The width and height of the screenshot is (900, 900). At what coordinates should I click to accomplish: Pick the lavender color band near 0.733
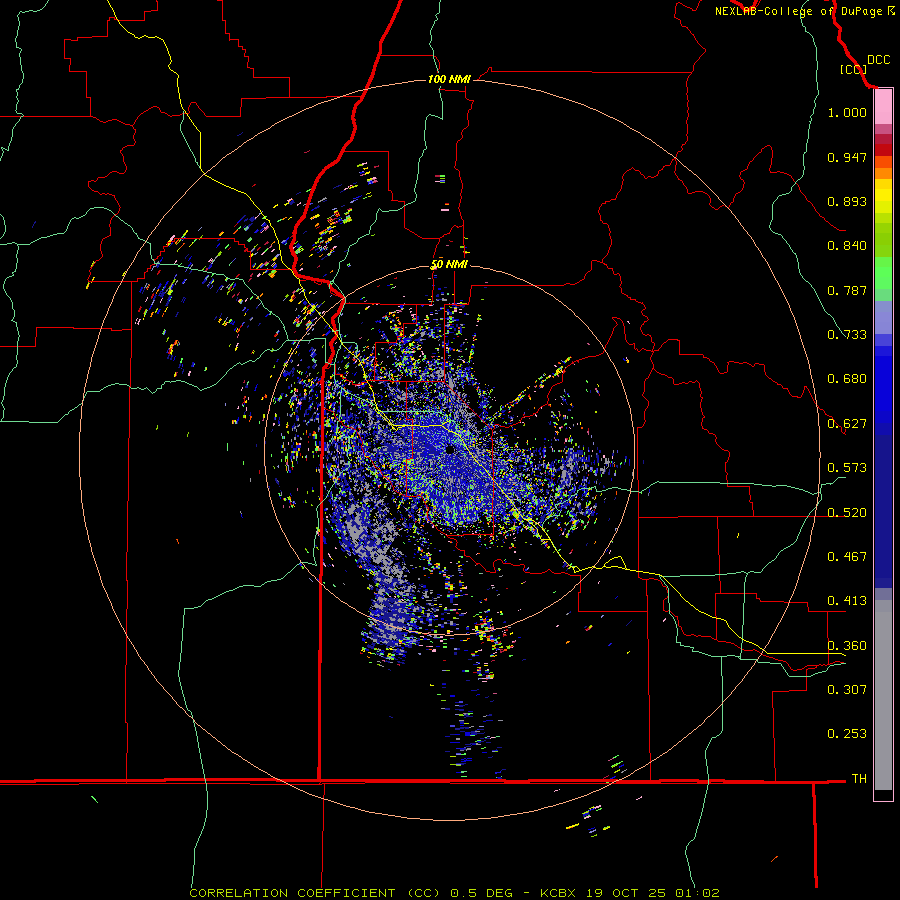coord(883,317)
